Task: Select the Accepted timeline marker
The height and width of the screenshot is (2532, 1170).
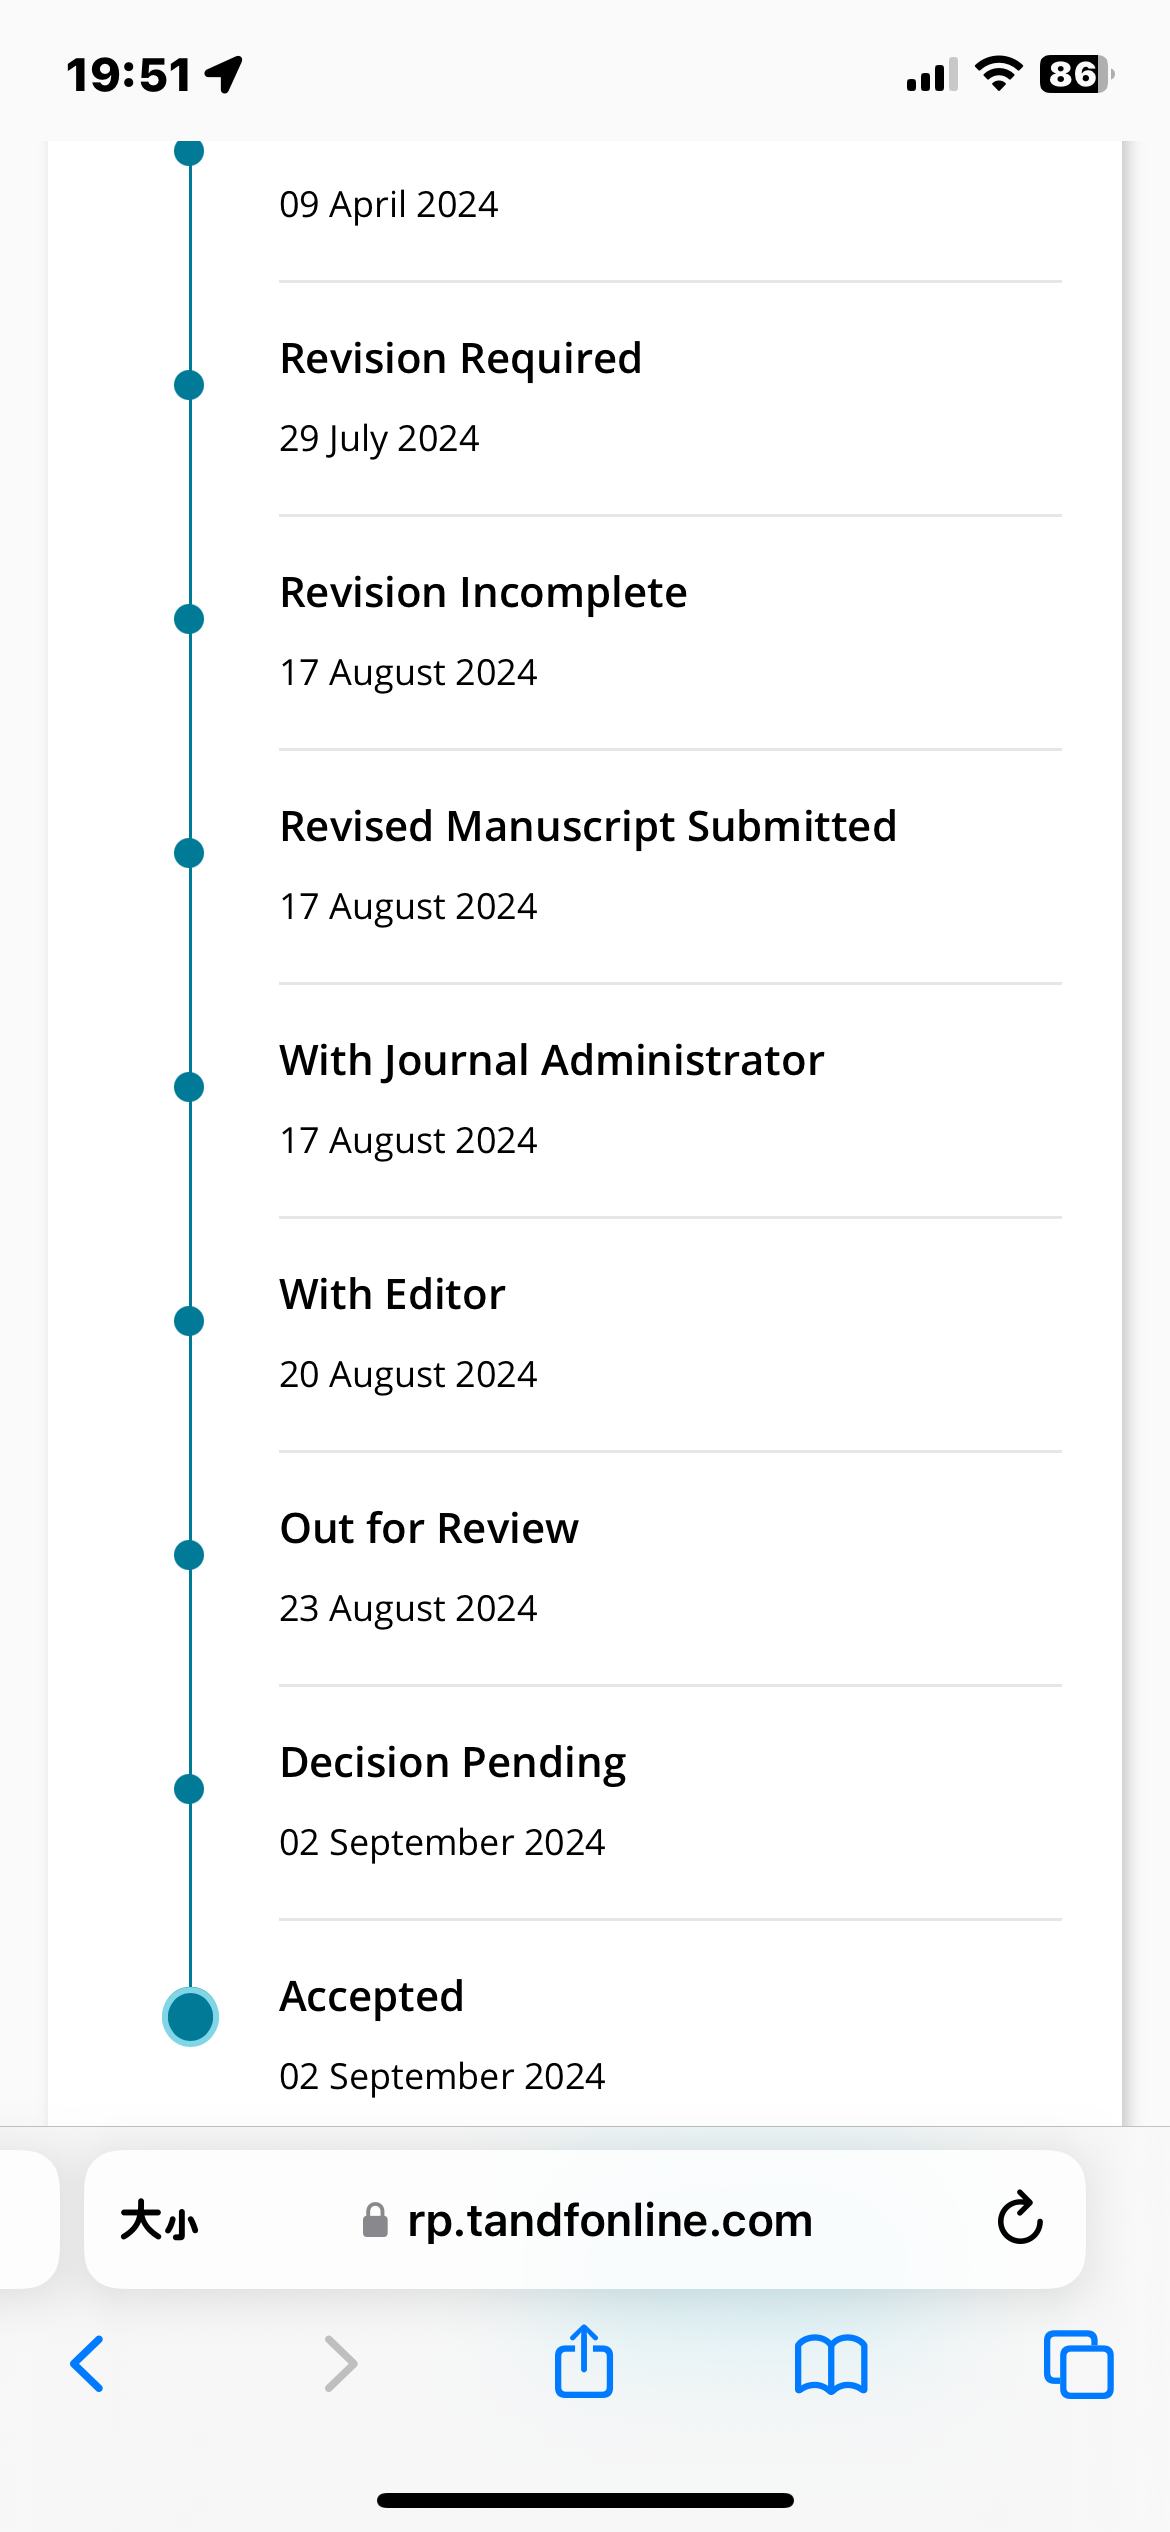Action: point(190,2016)
